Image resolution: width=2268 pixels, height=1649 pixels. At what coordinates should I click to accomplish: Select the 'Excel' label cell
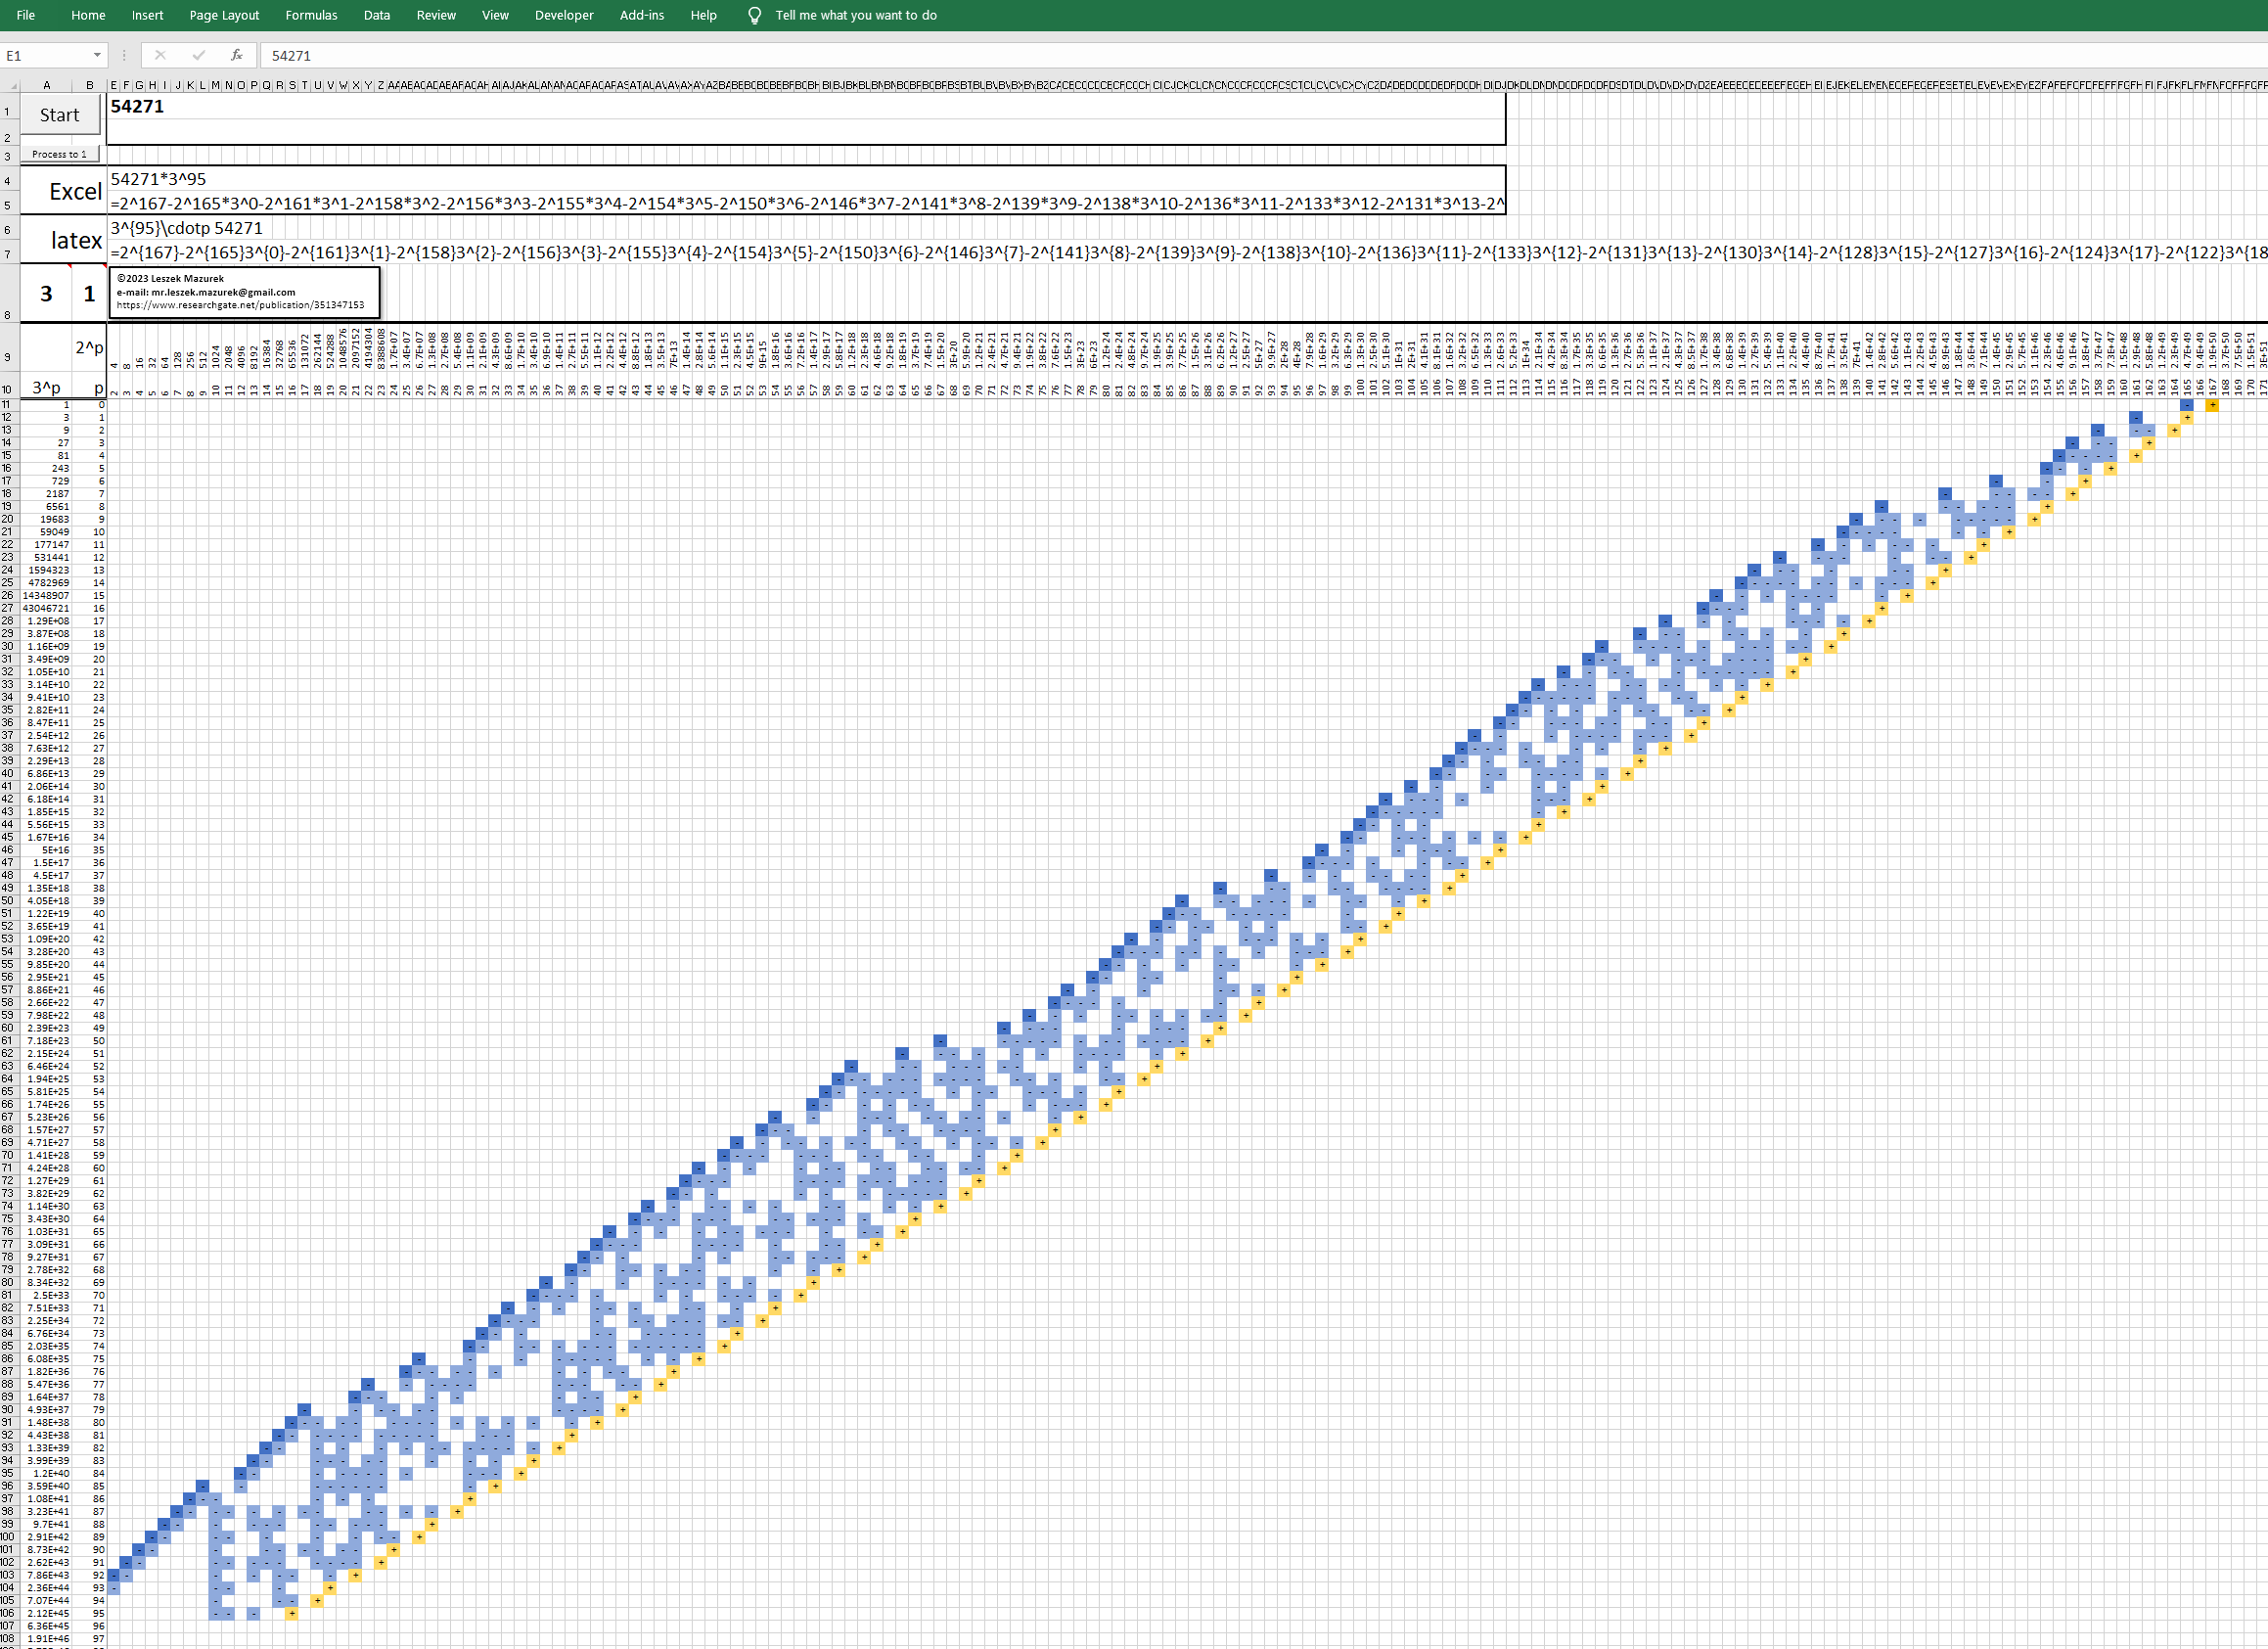pyautogui.click(x=63, y=191)
